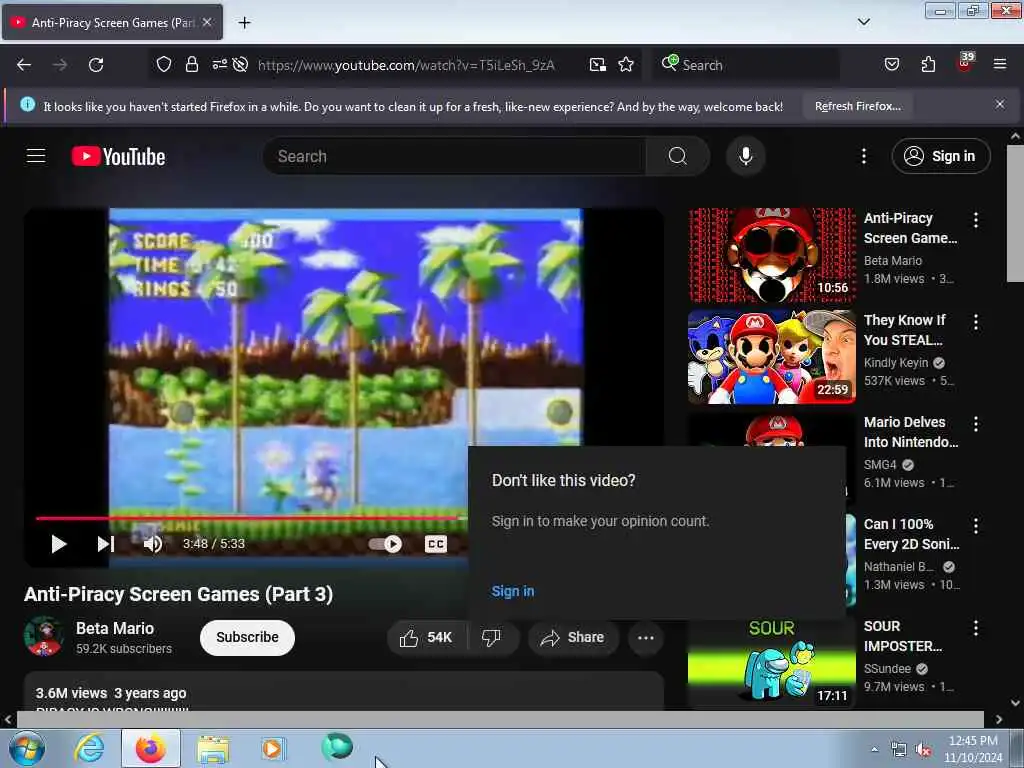Open the Pocket save icon
The height and width of the screenshot is (768, 1024).
coord(891,64)
